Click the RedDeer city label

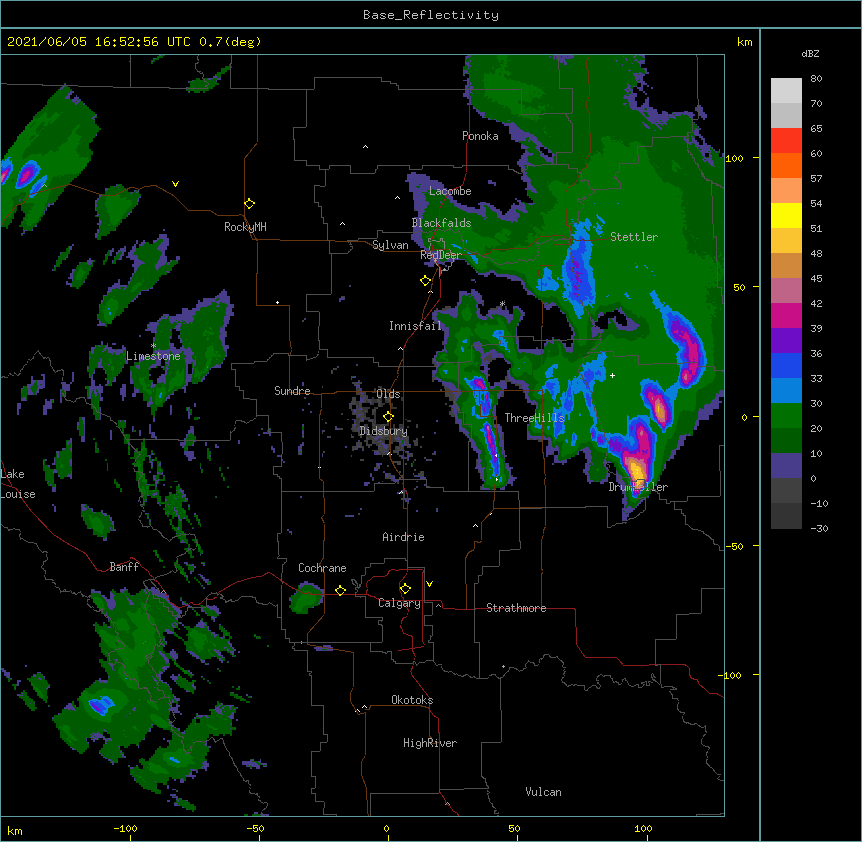point(440,255)
